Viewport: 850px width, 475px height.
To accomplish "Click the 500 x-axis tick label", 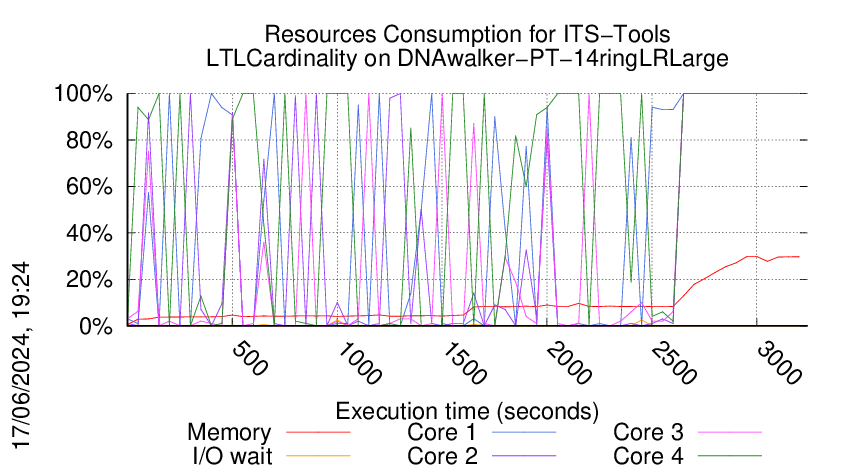I will tap(249, 358).
